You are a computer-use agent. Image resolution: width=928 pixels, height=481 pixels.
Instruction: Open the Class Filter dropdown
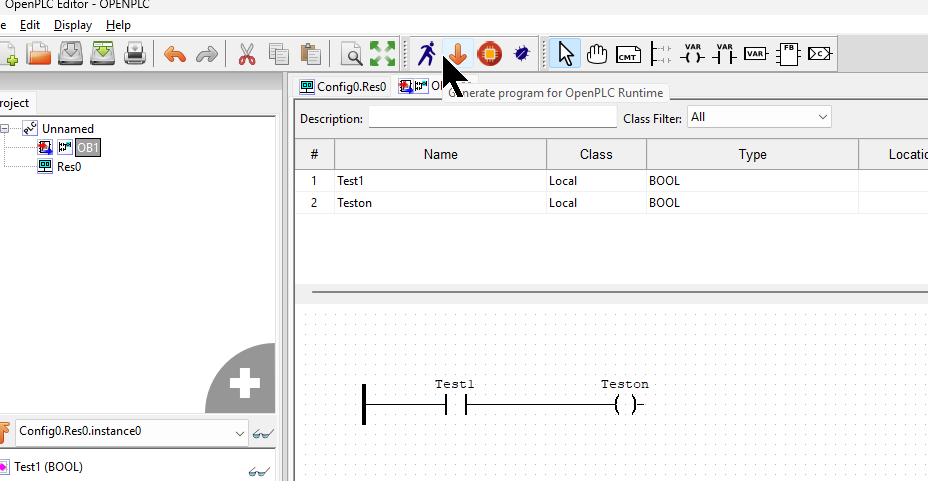[x=759, y=117]
